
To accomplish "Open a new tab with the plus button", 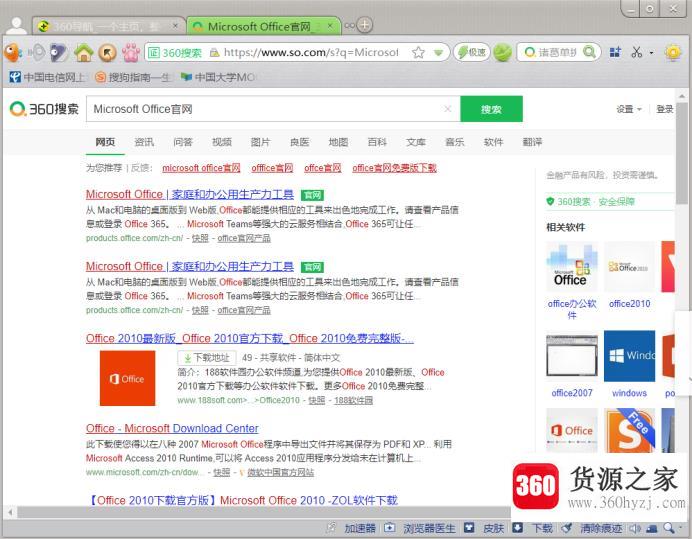I will (x=364, y=25).
